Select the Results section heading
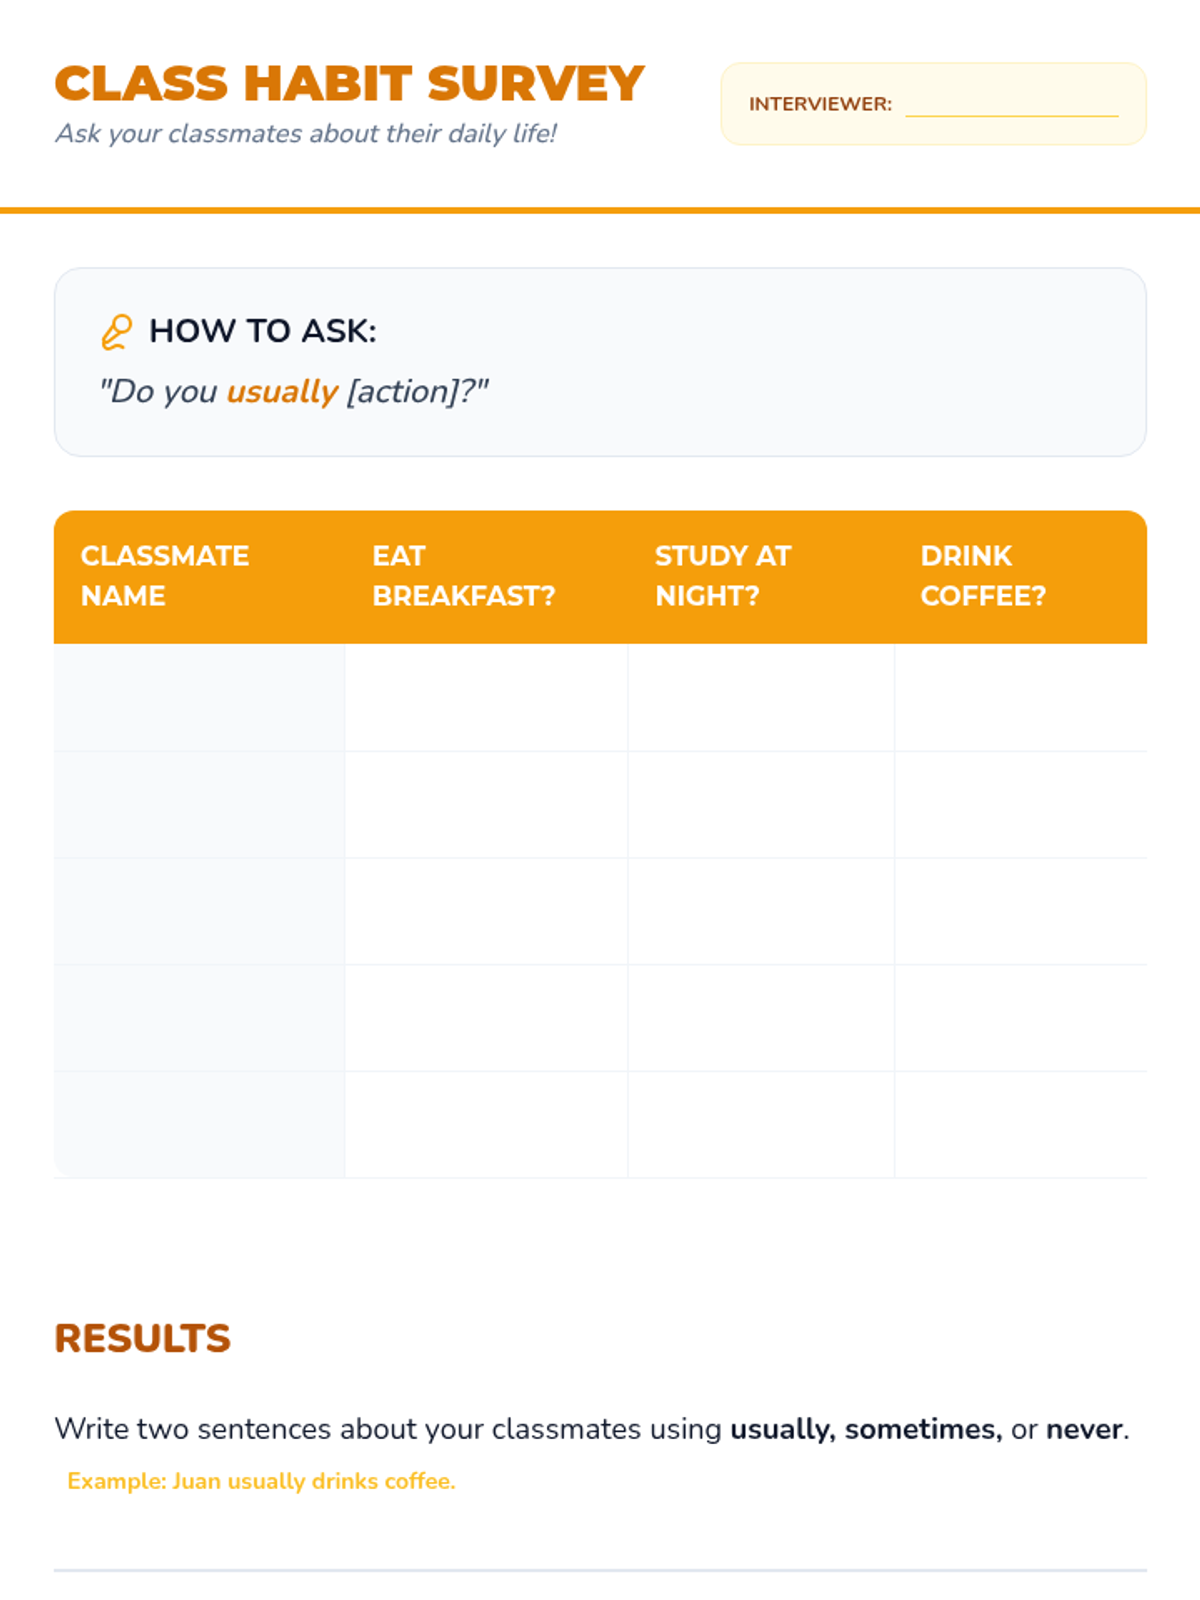The height and width of the screenshot is (1600, 1200). click(142, 1338)
